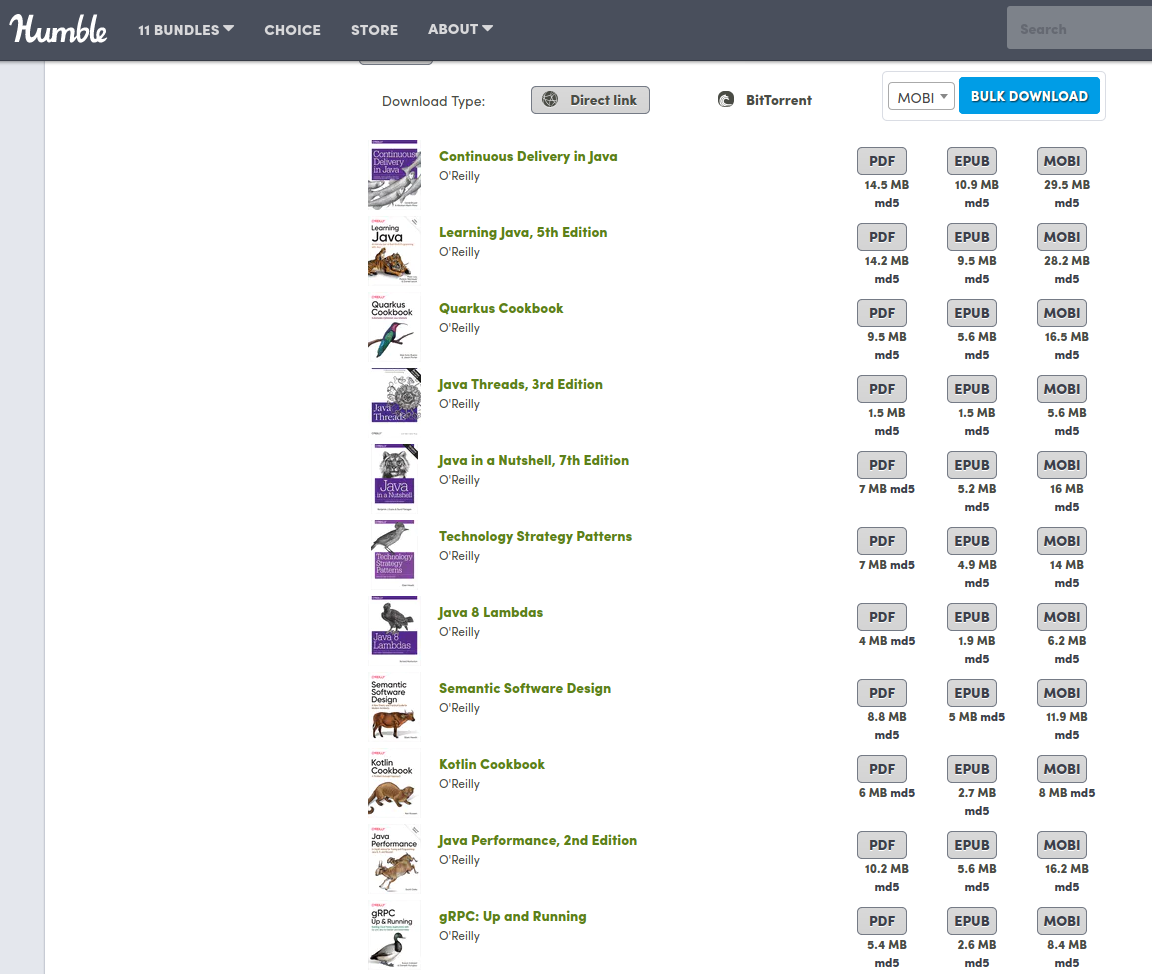Download gRPC Up and Running MOBI

[x=1062, y=921]
